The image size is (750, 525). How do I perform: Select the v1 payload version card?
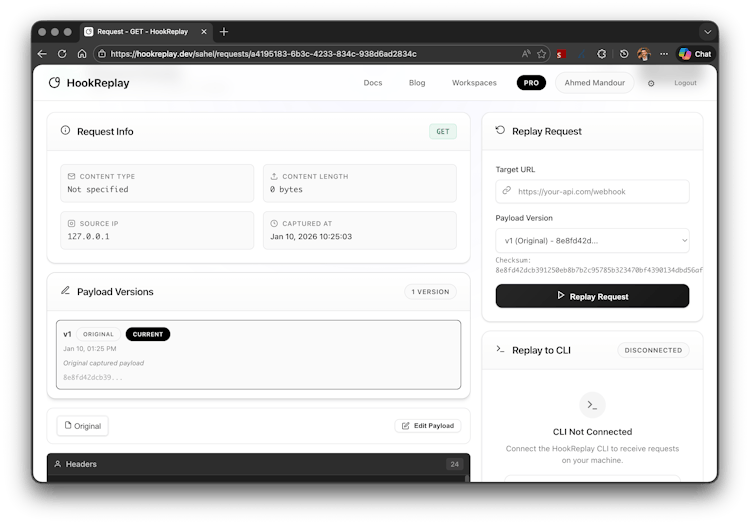click(x=259, y=354)
